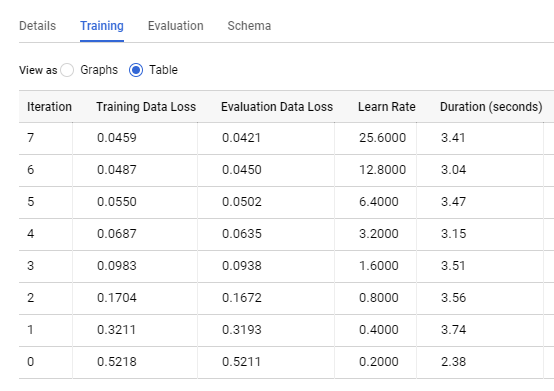554x391 pixels.
Task: Click learn rate value 1.6000
Action: [x=379, y=266]
